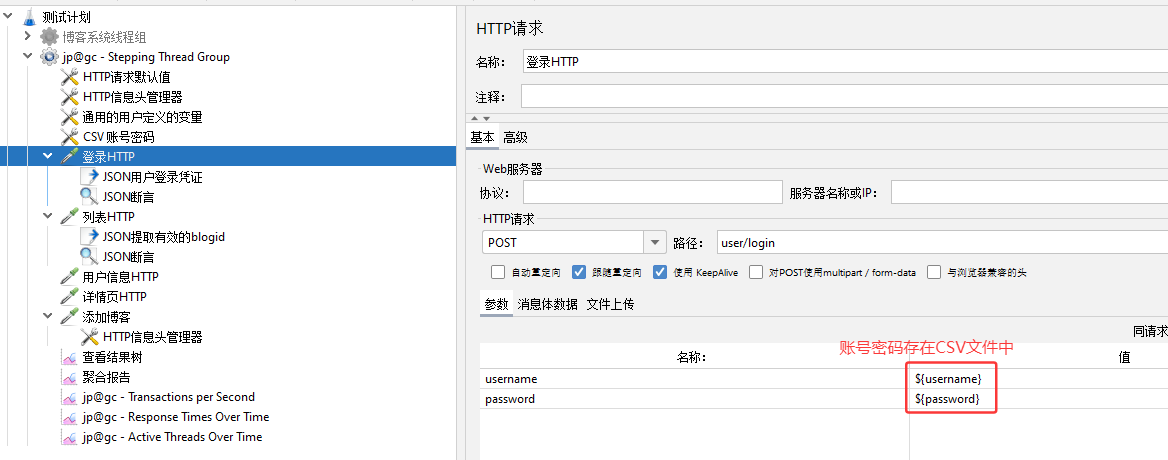Collapse the 列表HTTP tree node
1168x460 pixels.
click(48, 217)
